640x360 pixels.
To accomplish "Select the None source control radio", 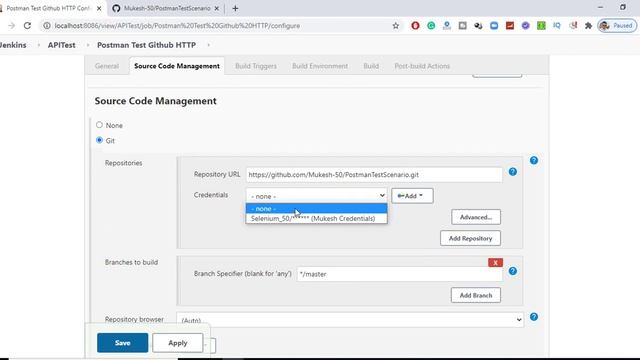I will [x=99, y=125].
